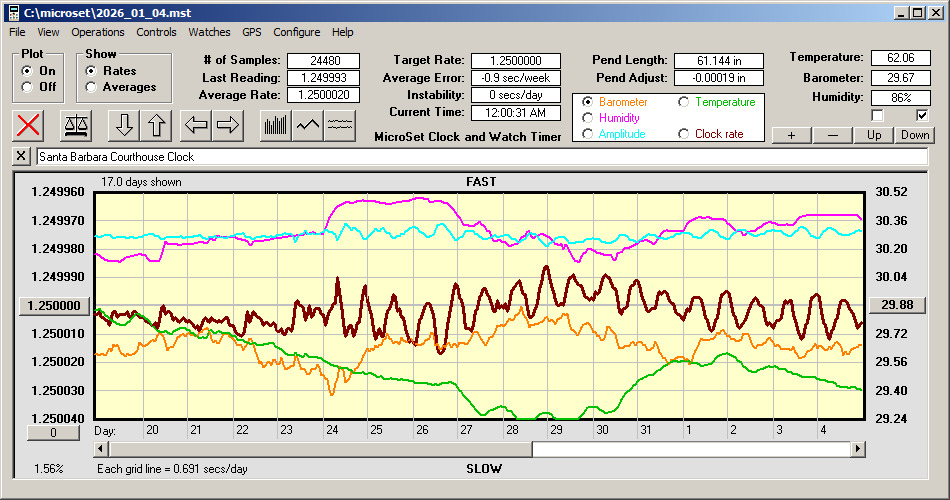This screenshot has height=500, width=950.
Task: Turn Plot Off radio button
Action: [x=27, y=87]
